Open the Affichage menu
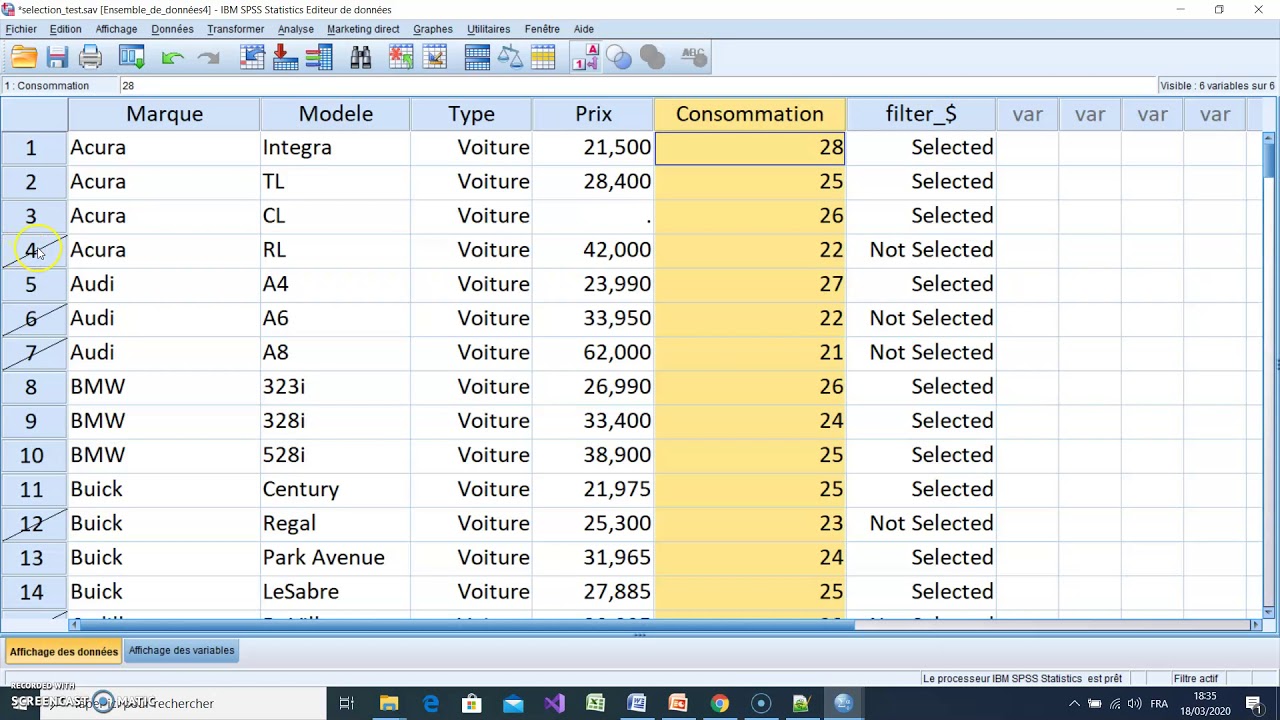The width and height of the screenshot is (1280, 720). (x=116, y=29)
